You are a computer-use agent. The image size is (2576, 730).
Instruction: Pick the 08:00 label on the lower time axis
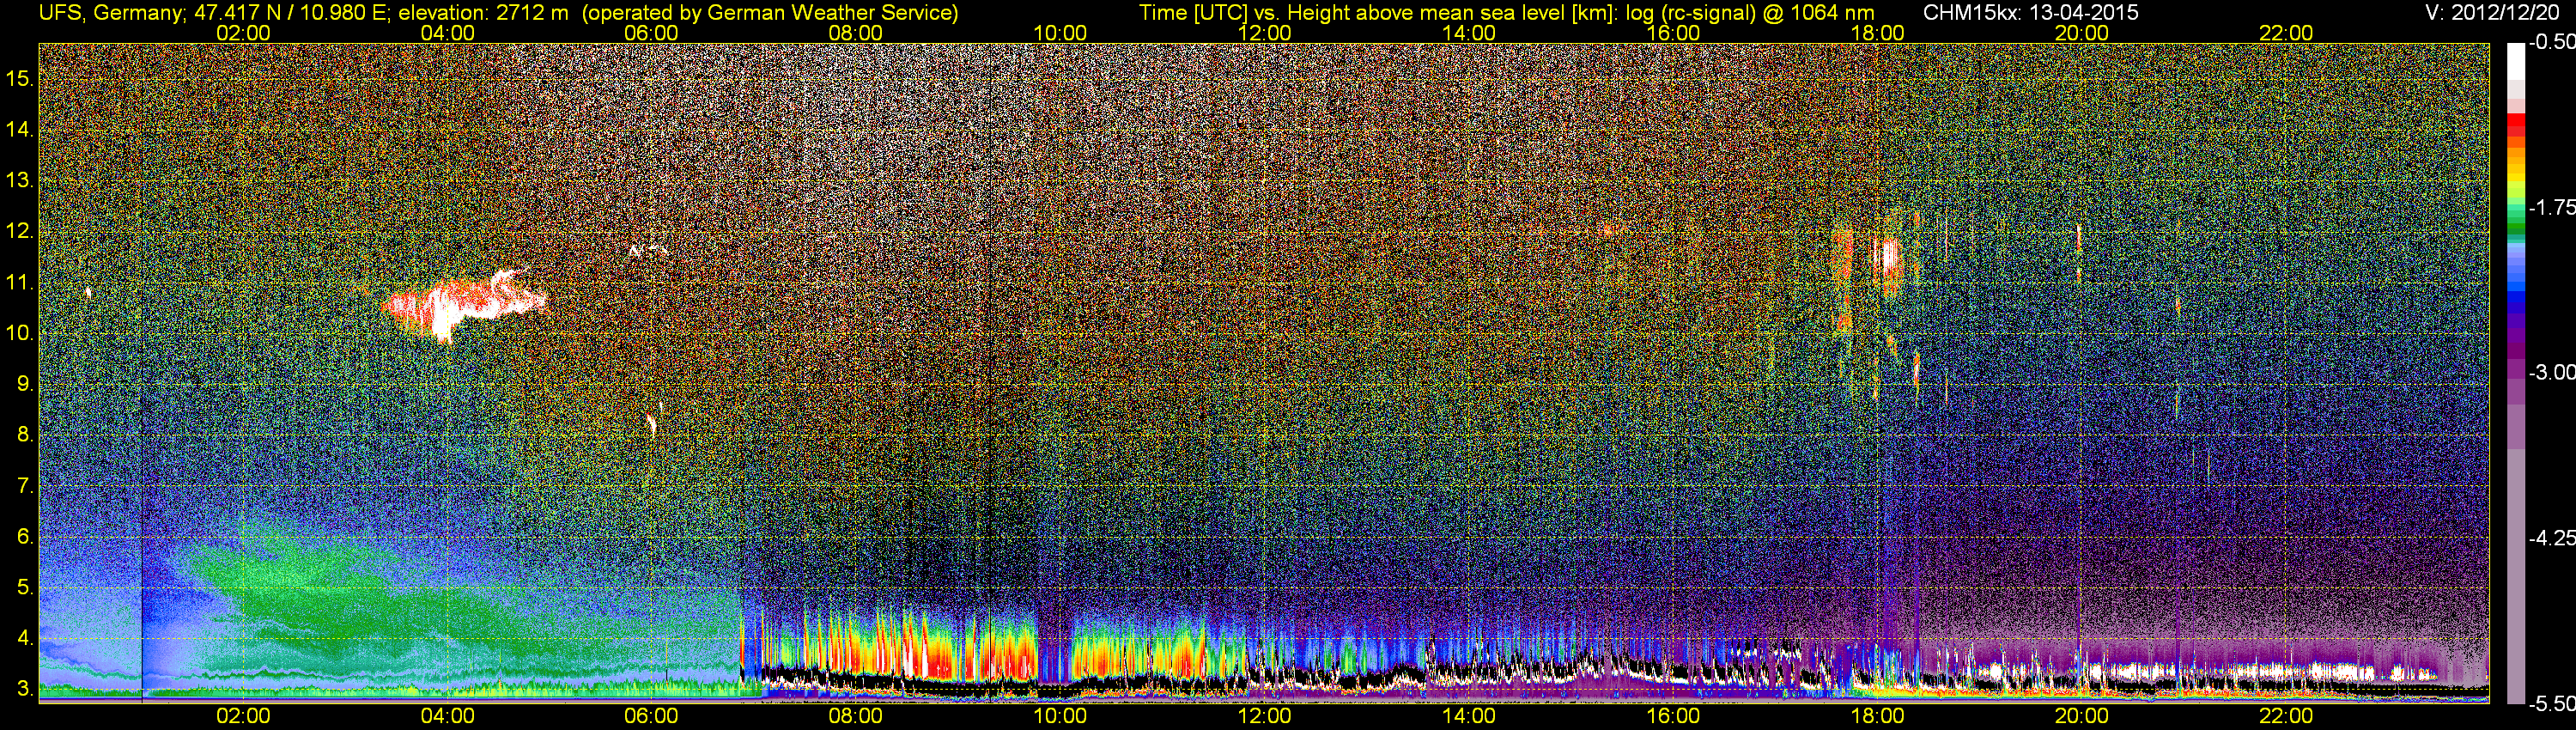(x=855, y=716)
